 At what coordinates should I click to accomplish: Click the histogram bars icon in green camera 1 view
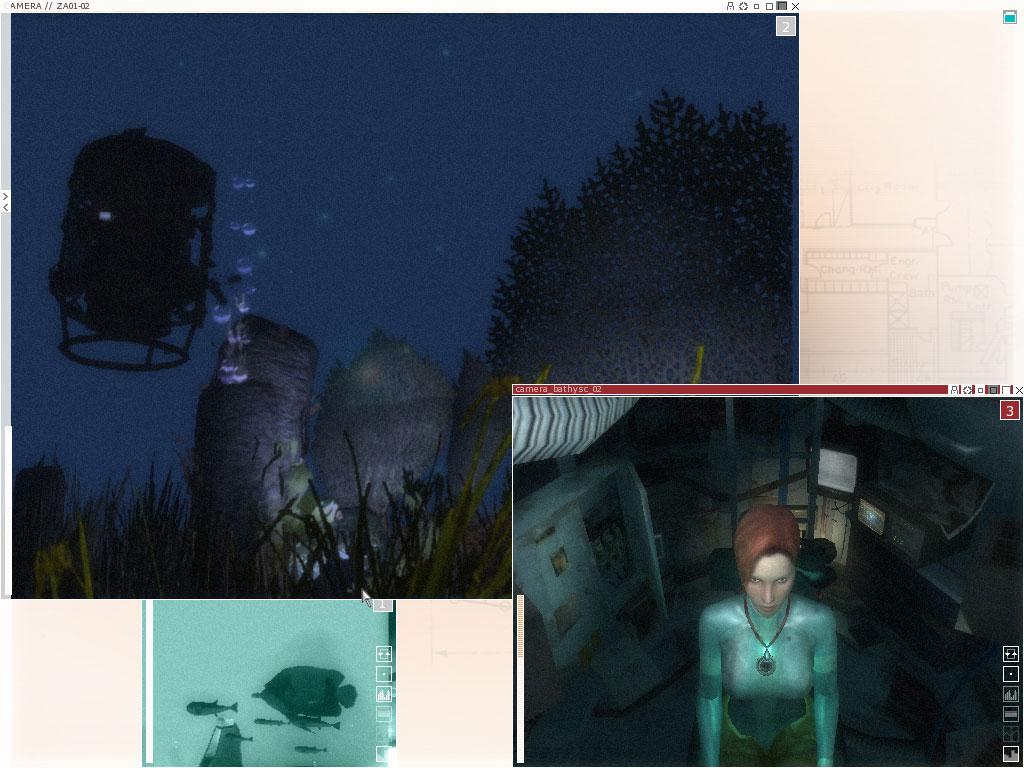(383, 694)
